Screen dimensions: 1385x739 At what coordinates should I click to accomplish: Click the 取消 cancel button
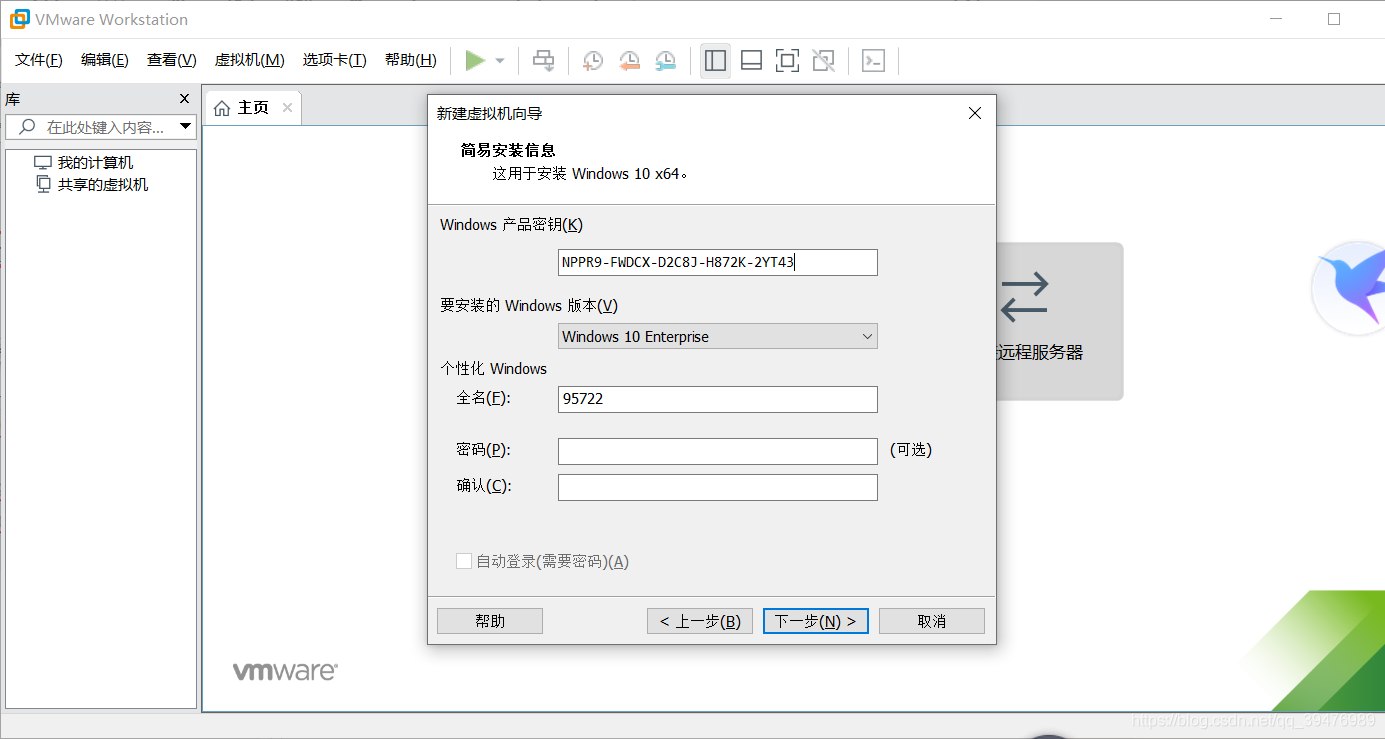click(932, 621)
